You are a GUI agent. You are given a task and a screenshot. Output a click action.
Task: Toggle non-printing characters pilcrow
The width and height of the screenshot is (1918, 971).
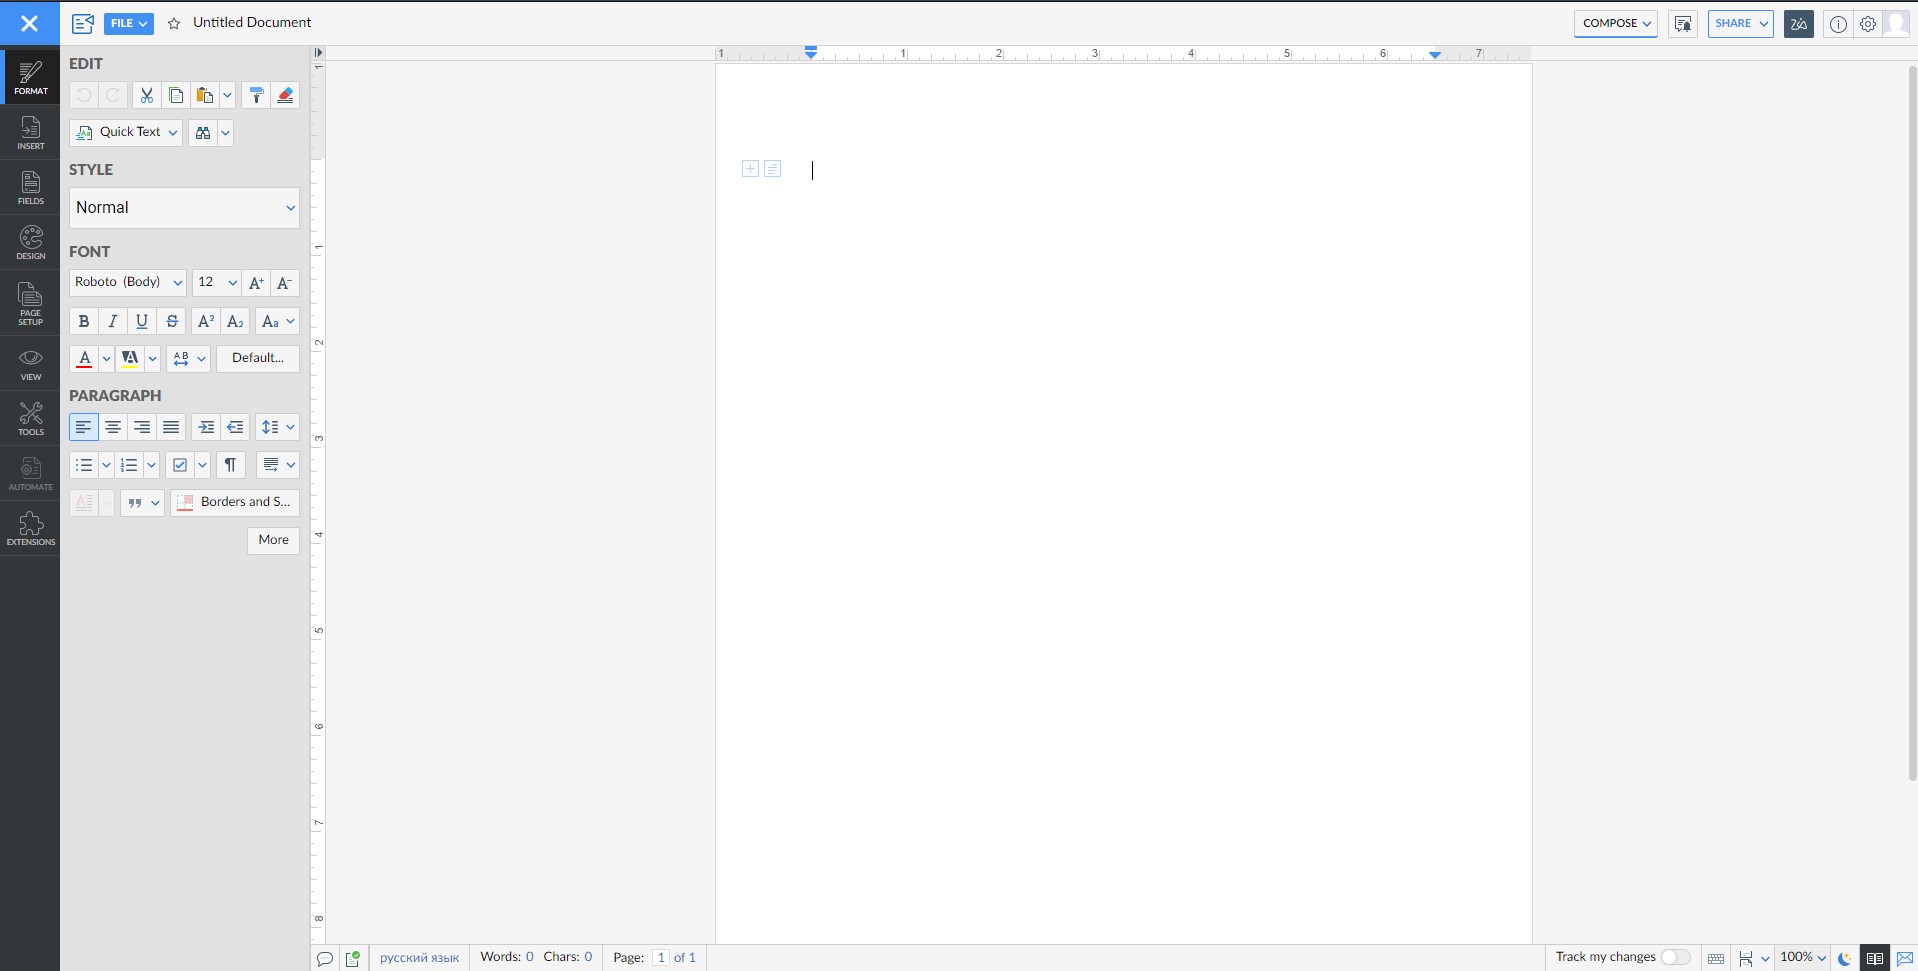(230, 465)
